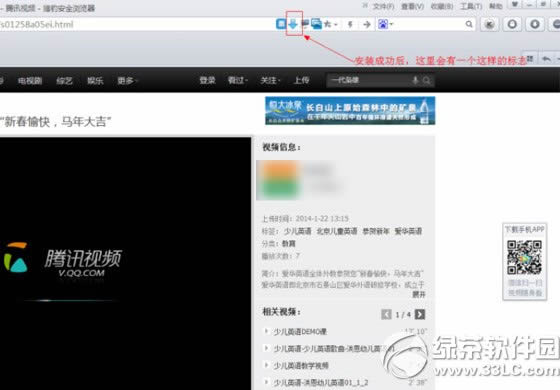Viewport: 560px width, 390px height.
Task: Click the right-arrow go button in address bar
Action: tap(367, 24)
